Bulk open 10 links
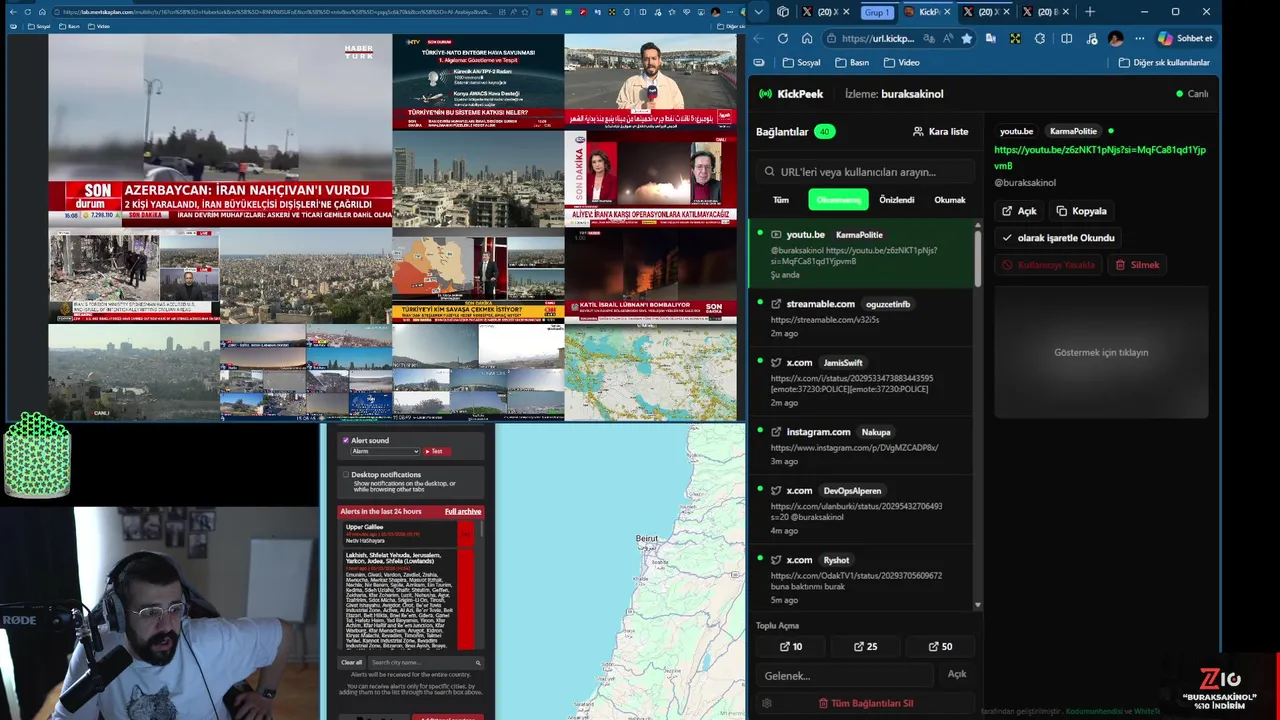The image size is (1280, 720). (791, 646)
